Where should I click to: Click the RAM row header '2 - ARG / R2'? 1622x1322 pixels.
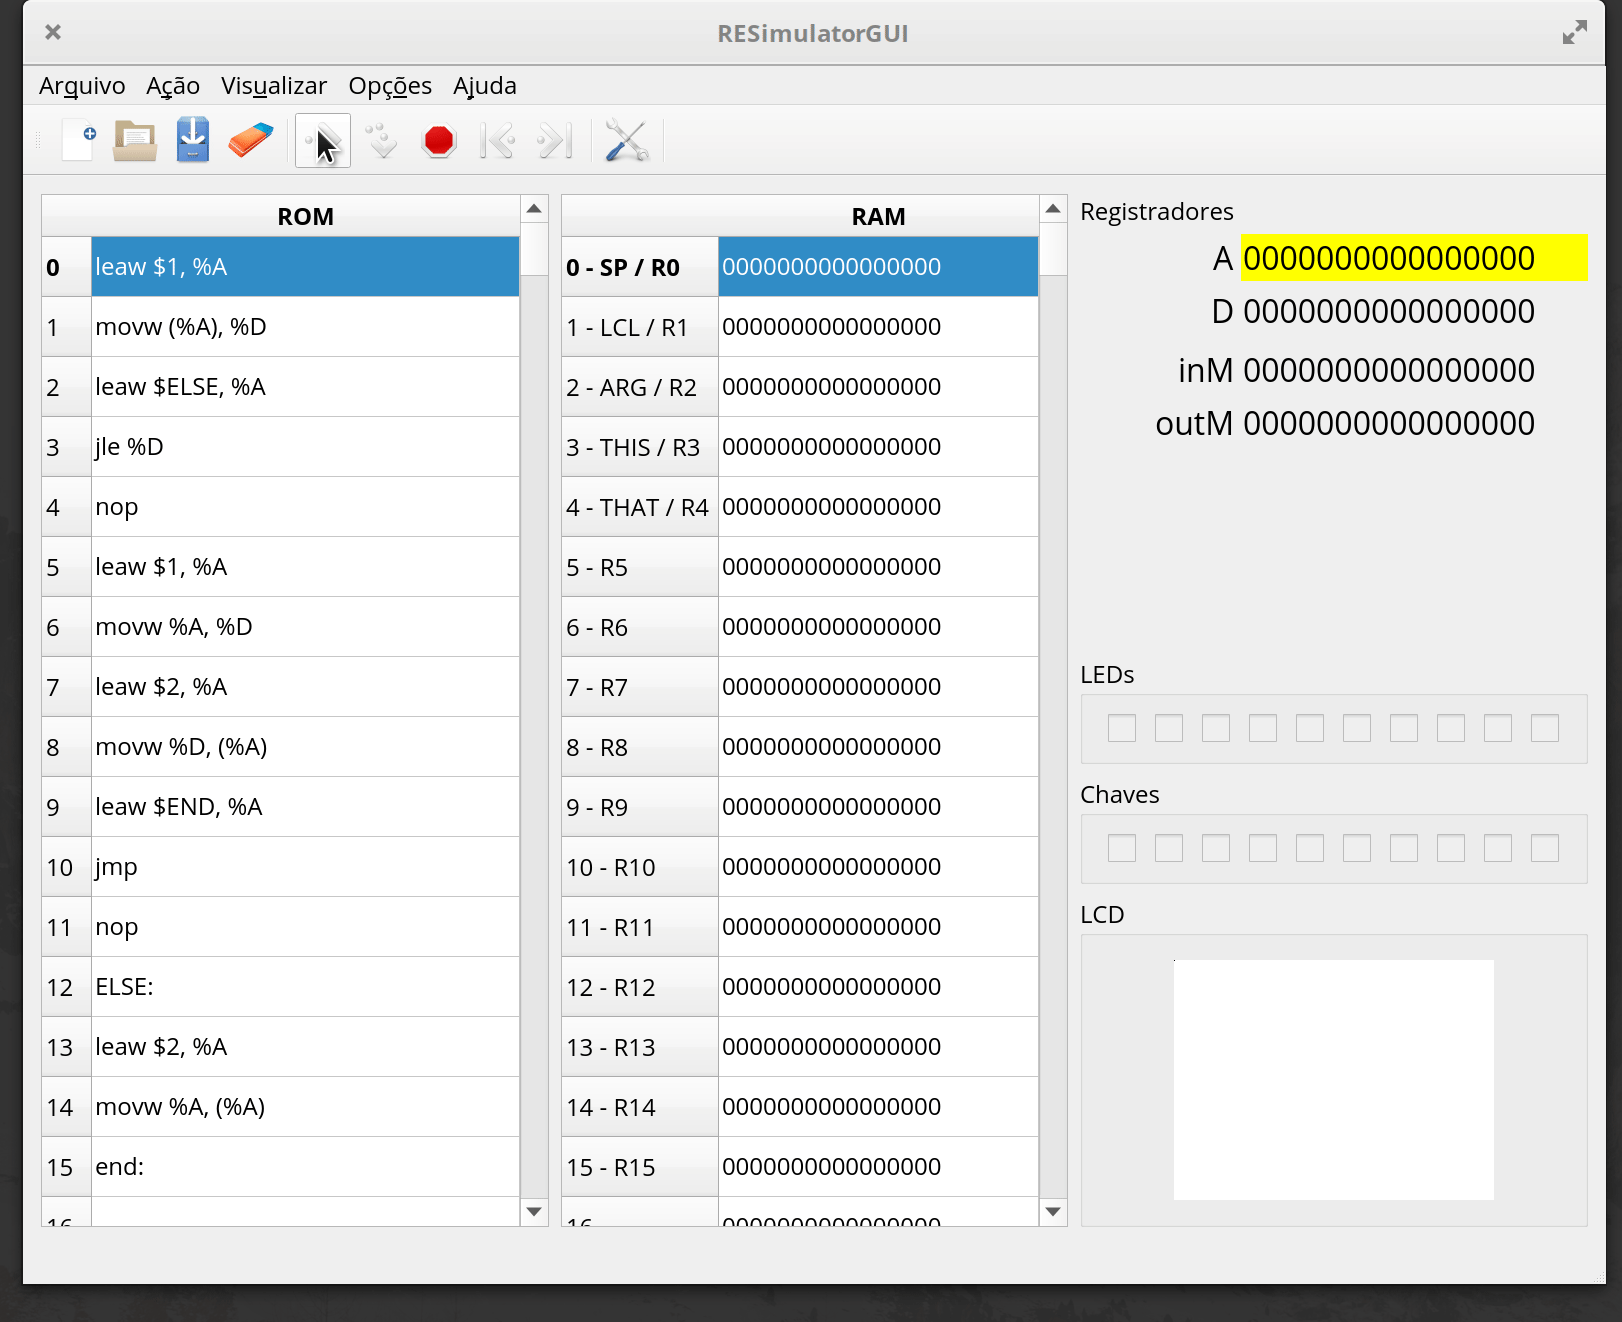click(x=640, y=387)
